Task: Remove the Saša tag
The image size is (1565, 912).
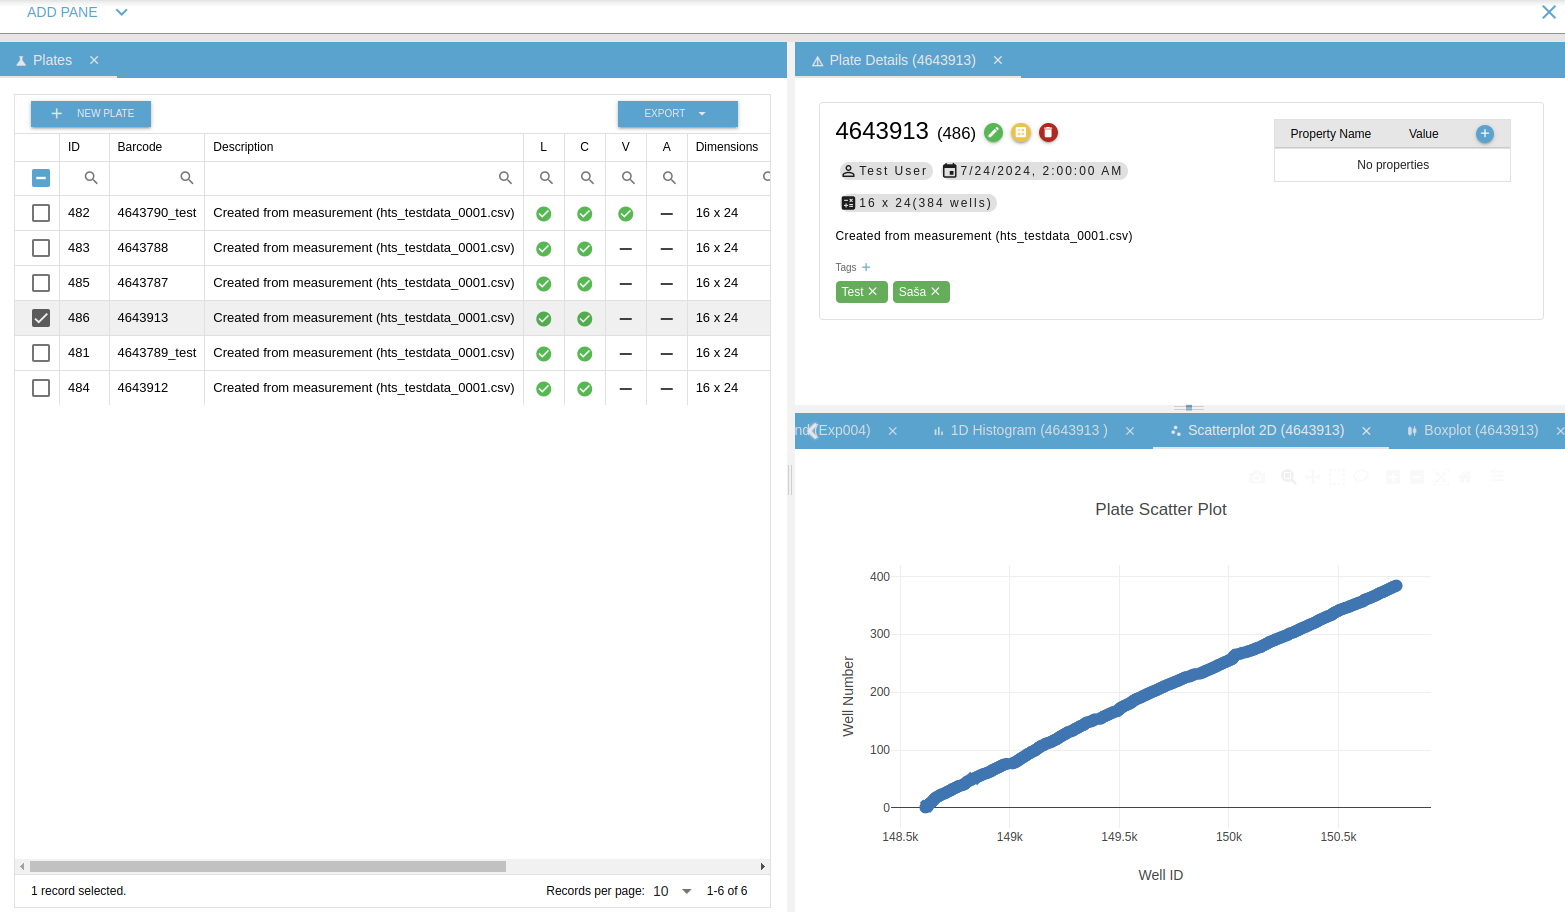Action: pyautogui.click(x=936, y=292)
